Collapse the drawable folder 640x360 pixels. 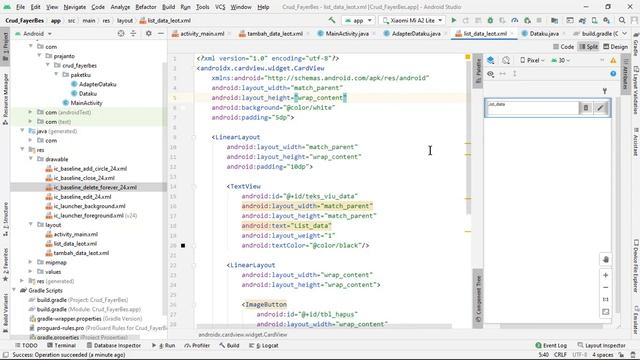pyautogui.click(x=31, y=159)
